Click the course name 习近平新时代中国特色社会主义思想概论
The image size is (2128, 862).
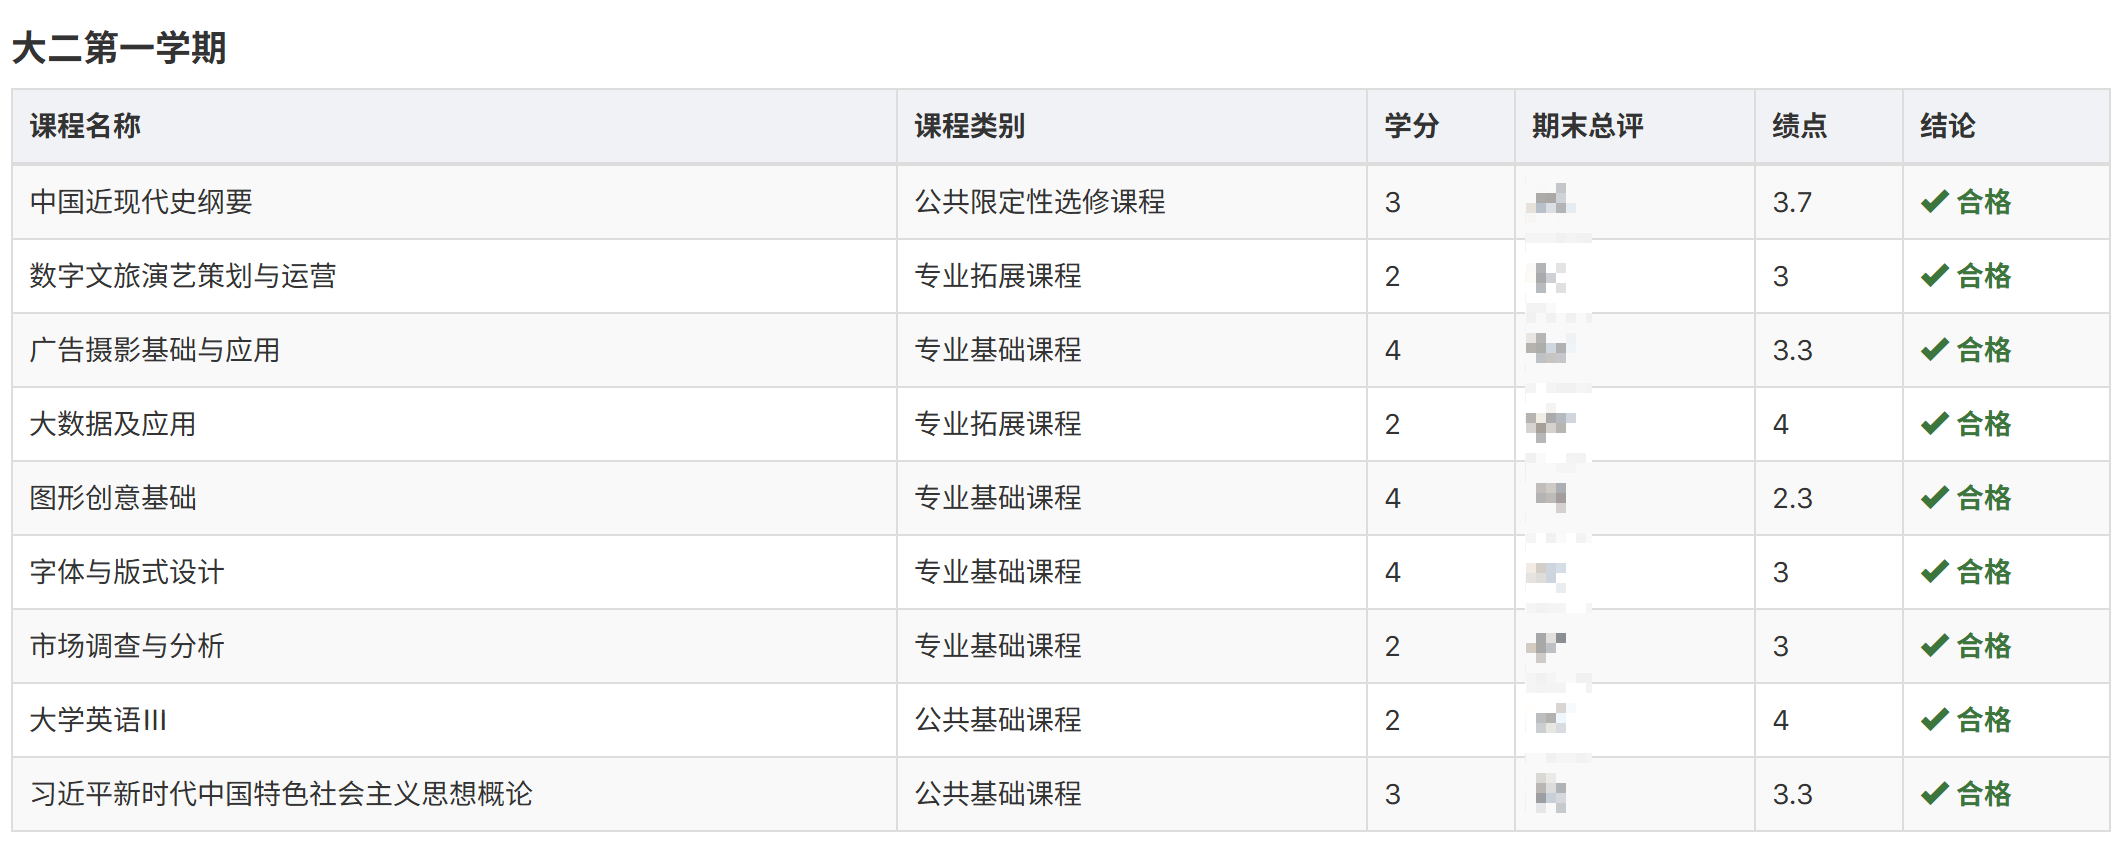(x=281, y=794)
